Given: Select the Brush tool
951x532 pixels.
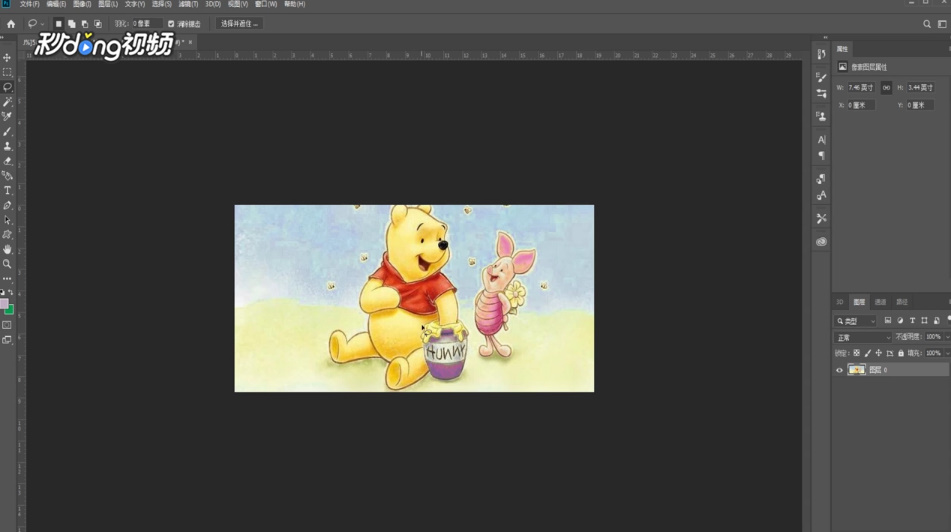Looking at the screenshot, I should (x=7, y=132).
